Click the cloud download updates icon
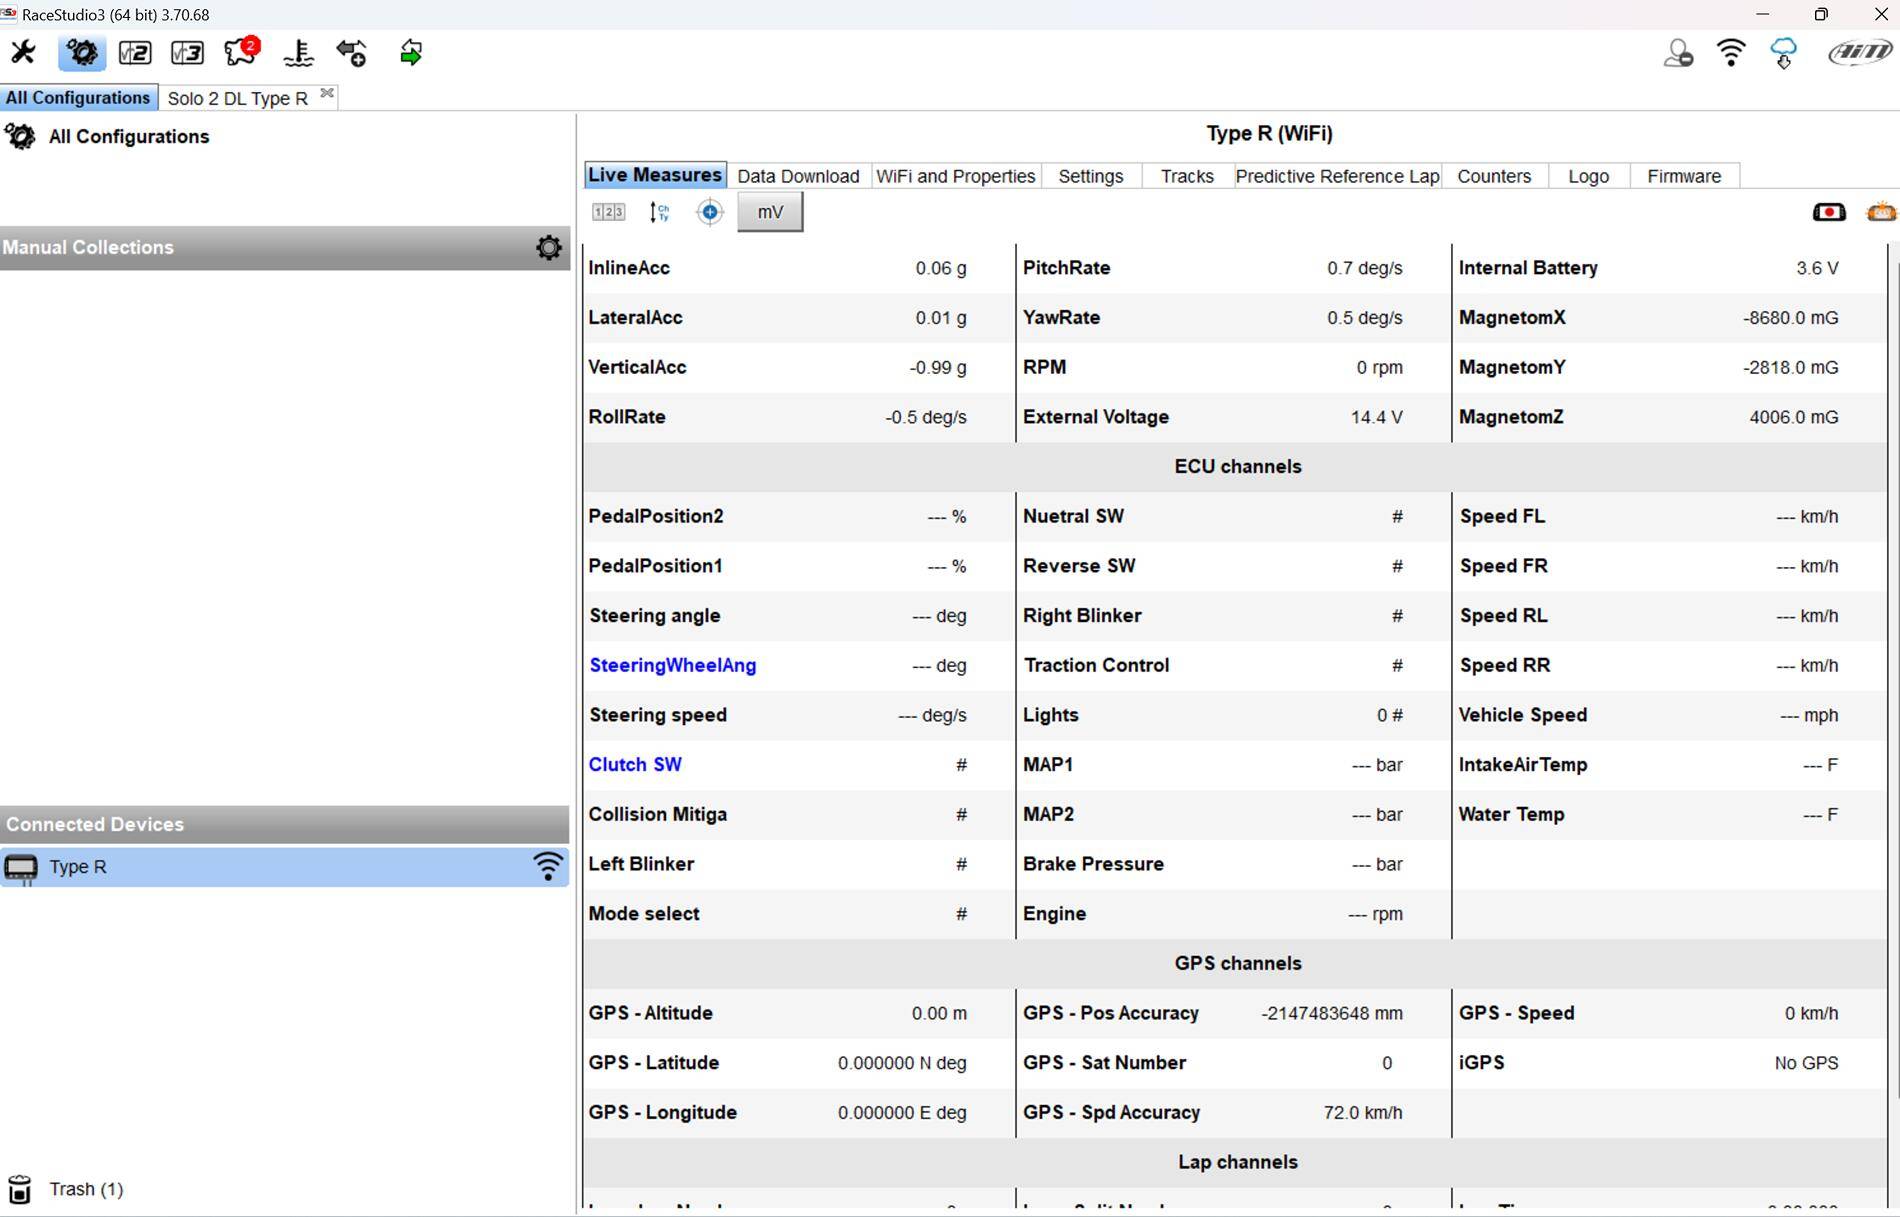Image resolution: width=1900 pixels, height=1217 pixels. 1783,52
